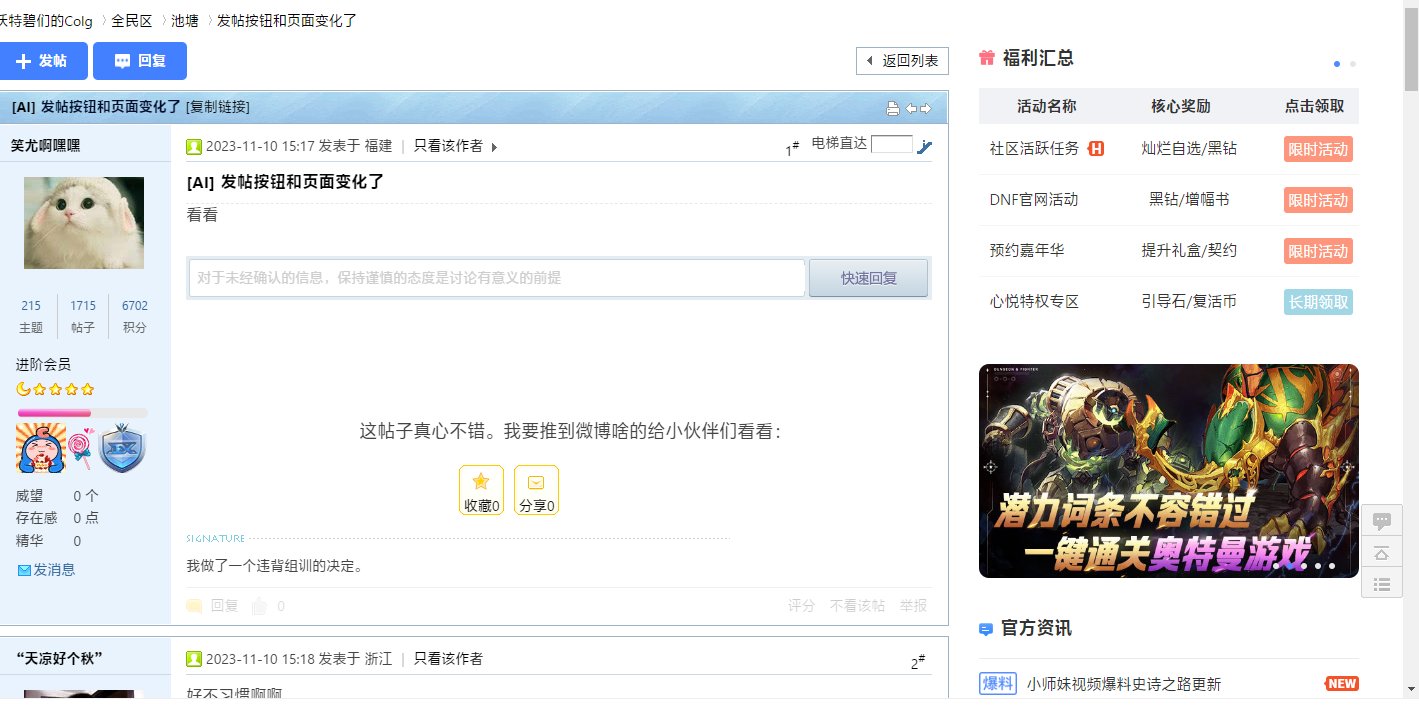Image resolution: width=1419 pixels, height=706 pixels.
Task: Click the white cat avatar image
Action: coord(84,222)
